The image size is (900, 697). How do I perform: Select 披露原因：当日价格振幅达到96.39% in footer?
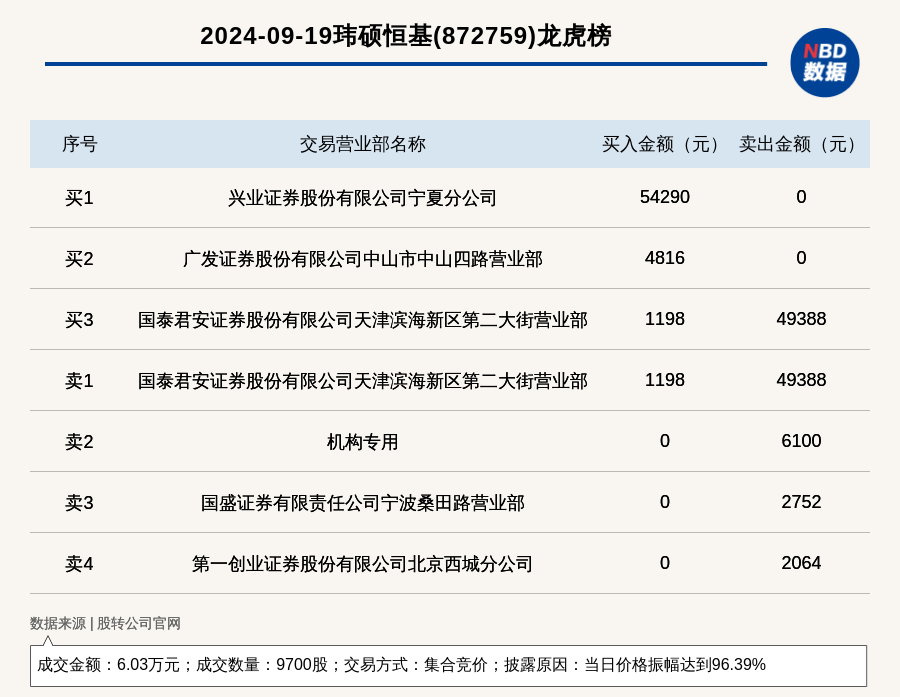635,665
